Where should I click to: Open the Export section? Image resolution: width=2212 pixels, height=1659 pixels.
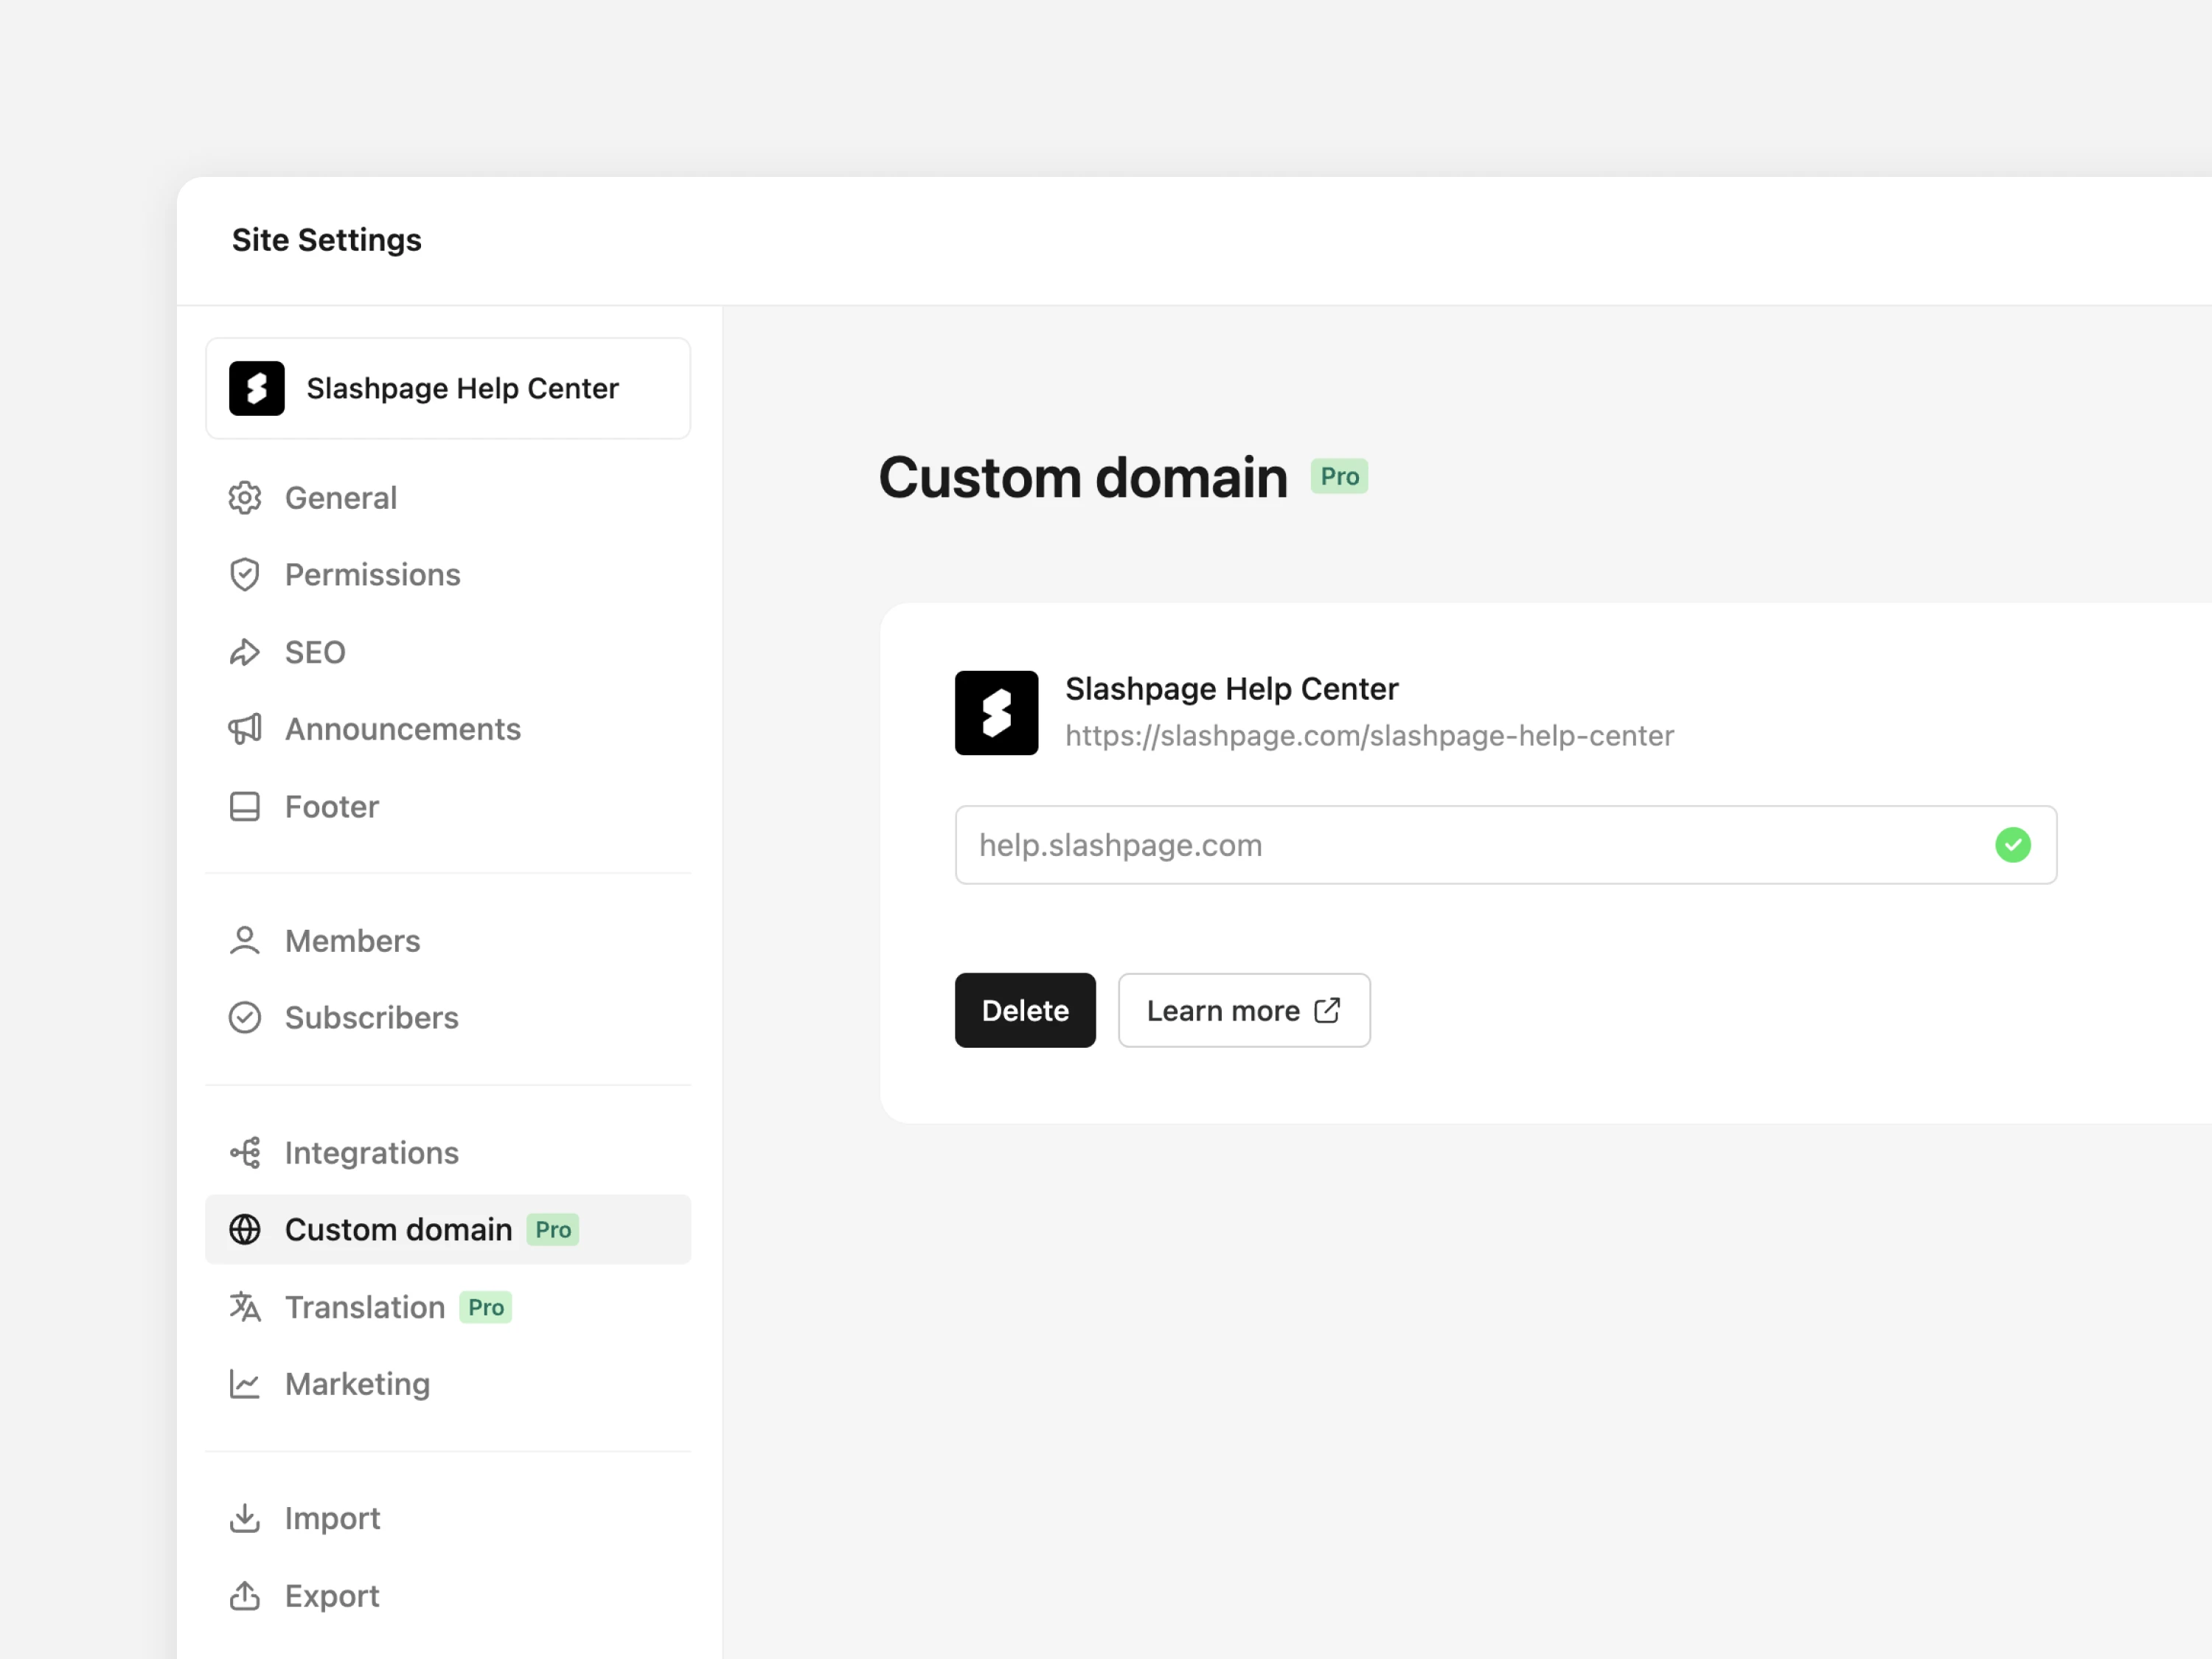[448, 1596]
